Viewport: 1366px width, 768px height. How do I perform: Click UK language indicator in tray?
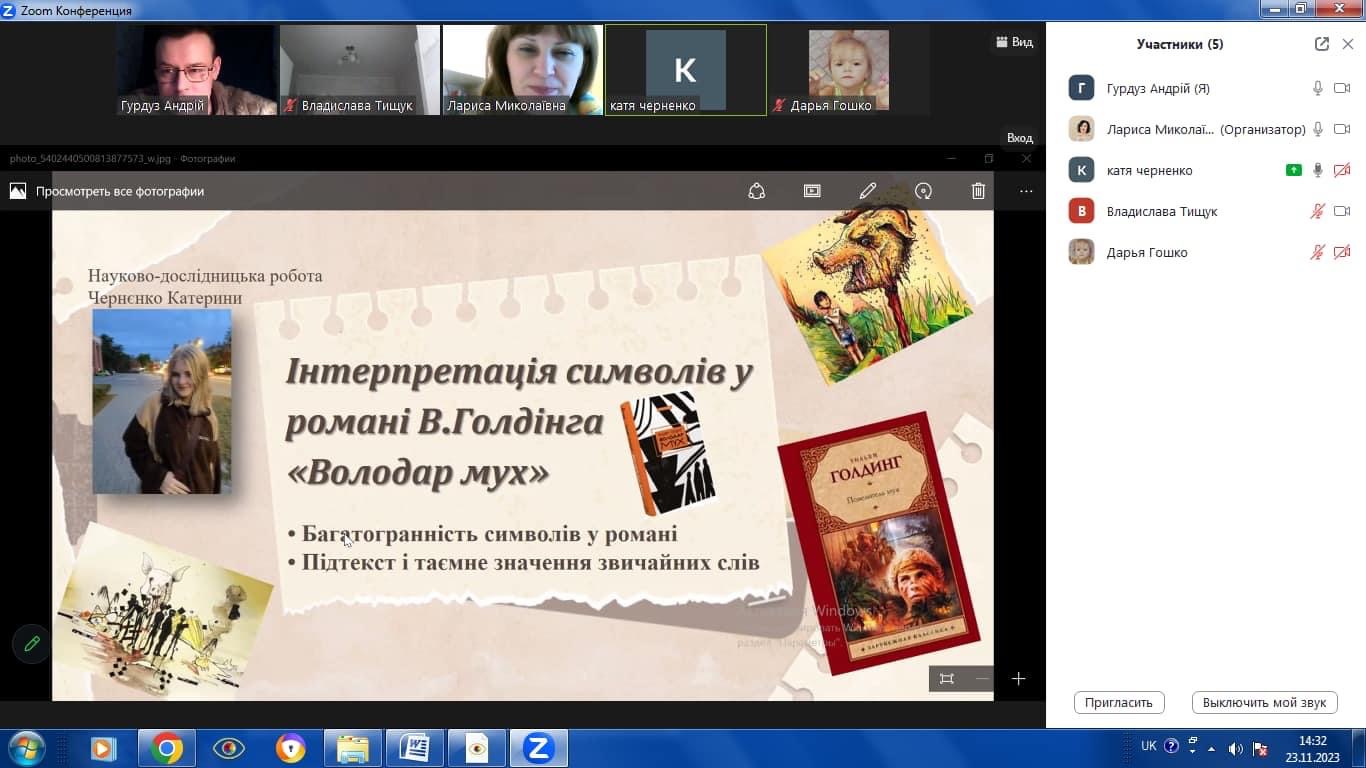coord(1149,746)
